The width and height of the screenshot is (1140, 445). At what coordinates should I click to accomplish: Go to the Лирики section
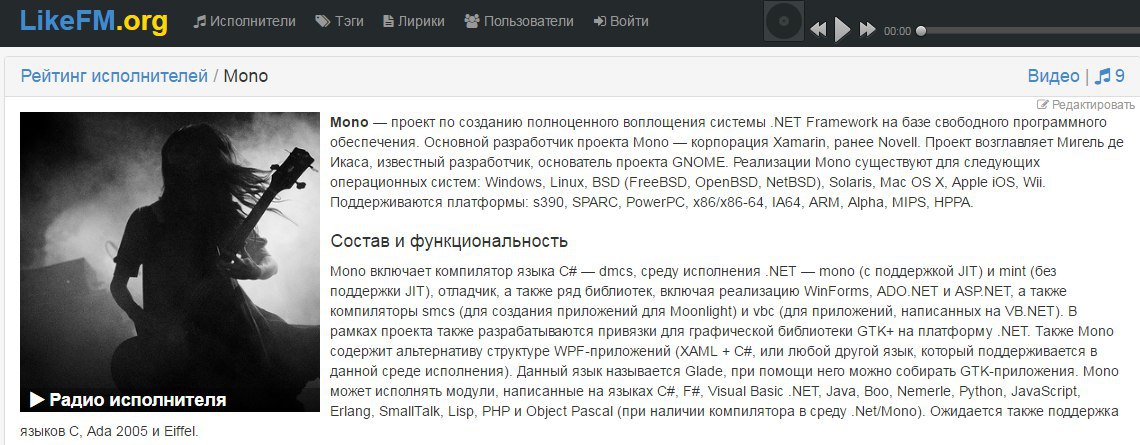click(413, 21)
